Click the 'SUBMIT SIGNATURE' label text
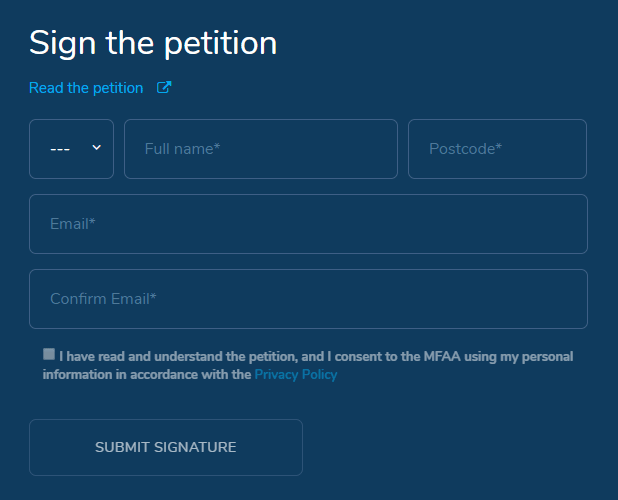This screenshot has height=500, width=618. pyautogui.click(x=166, y=447)
